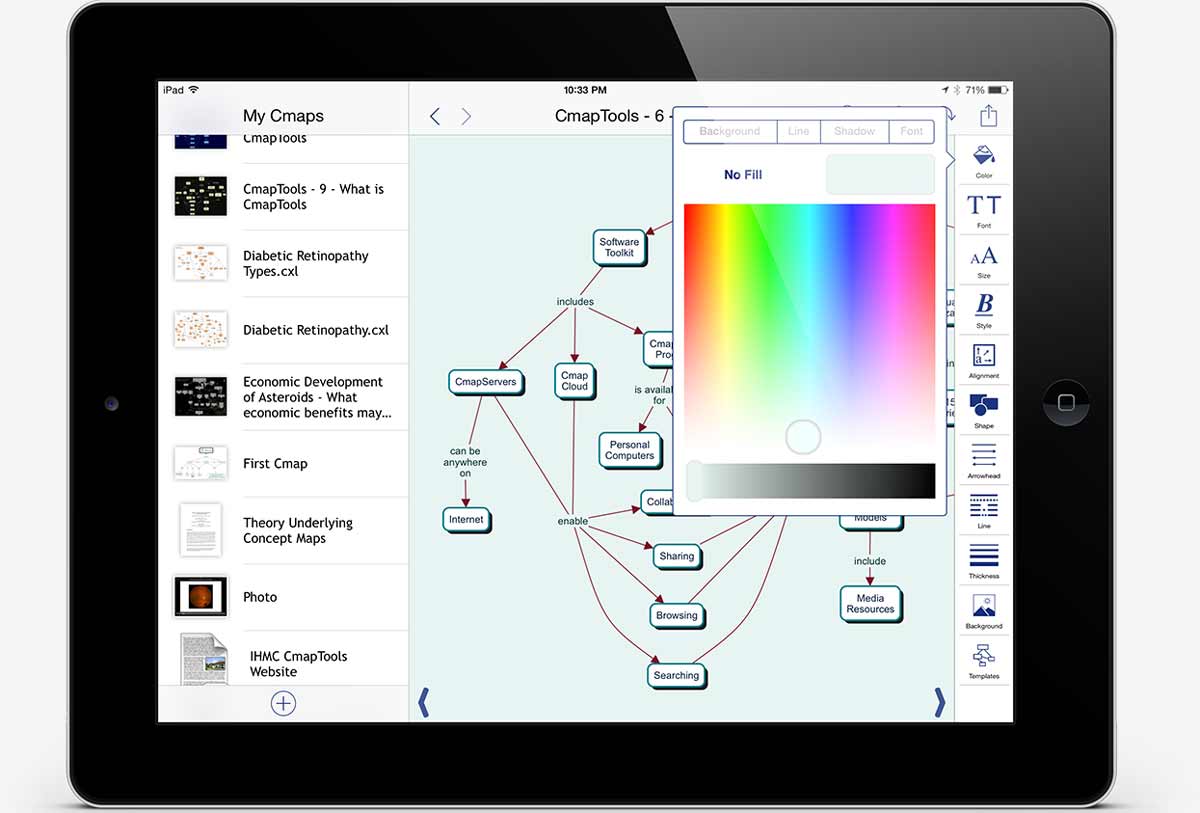Open the Font tool
Screen dimensions: 1200x813
tap(984, 209)
